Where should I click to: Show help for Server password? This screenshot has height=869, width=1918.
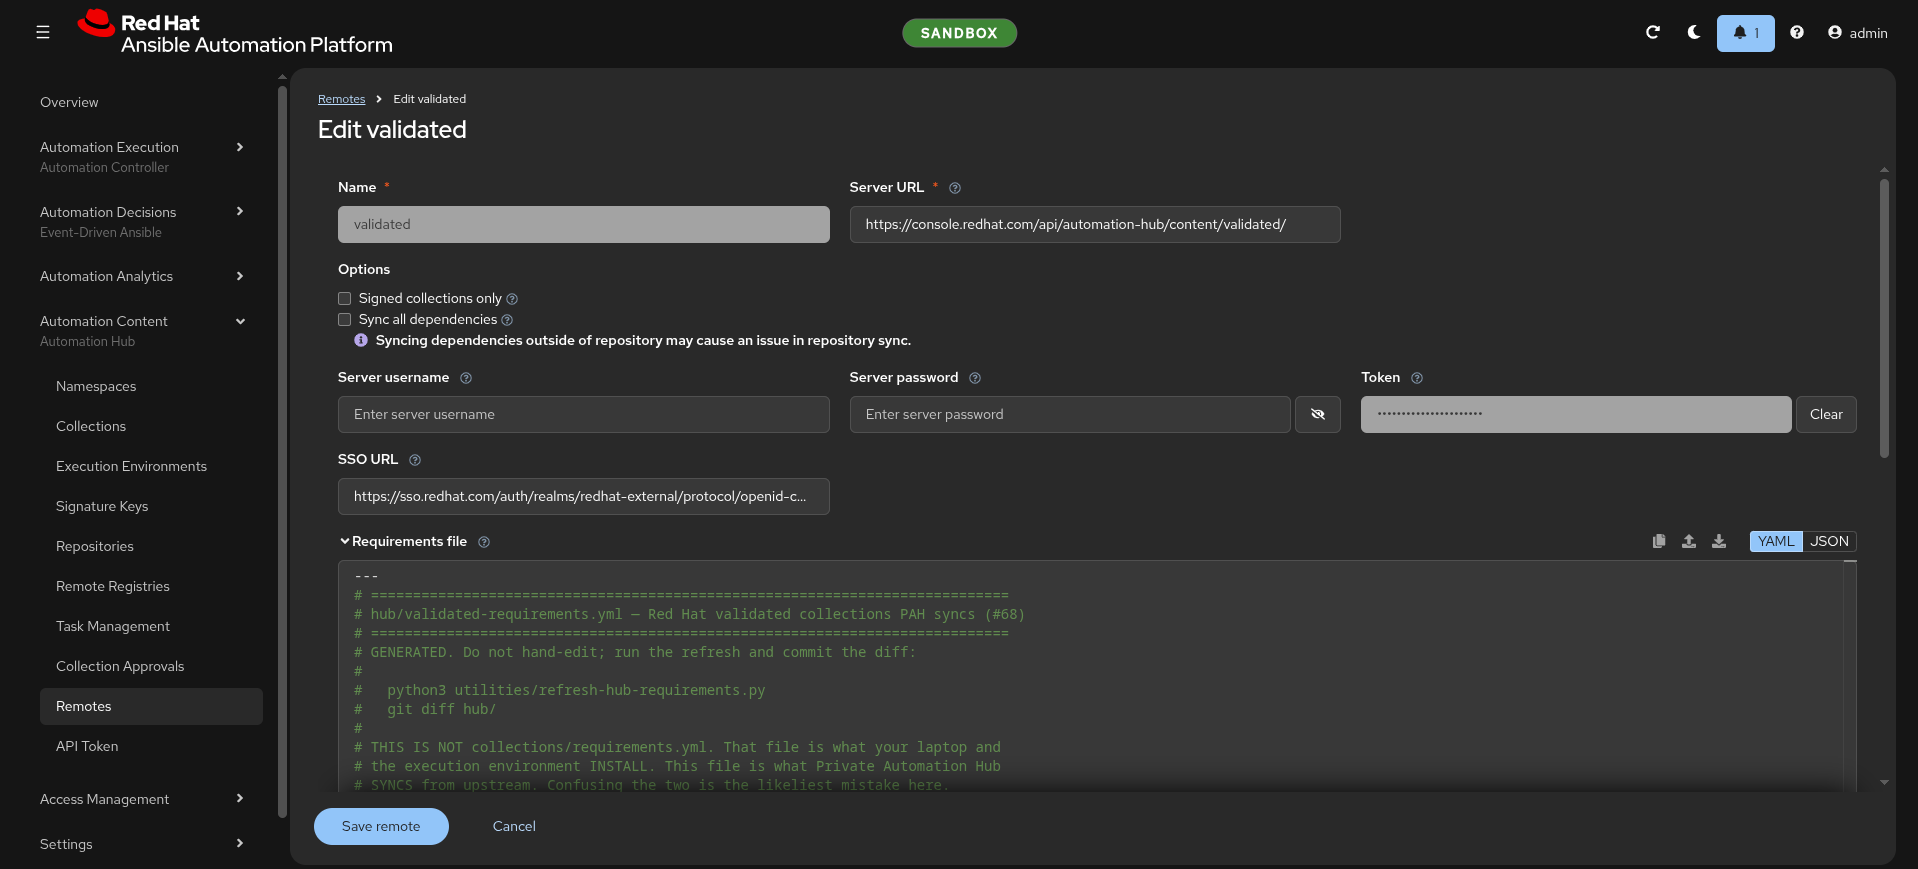pyautogui.click(x=975, y=378)
